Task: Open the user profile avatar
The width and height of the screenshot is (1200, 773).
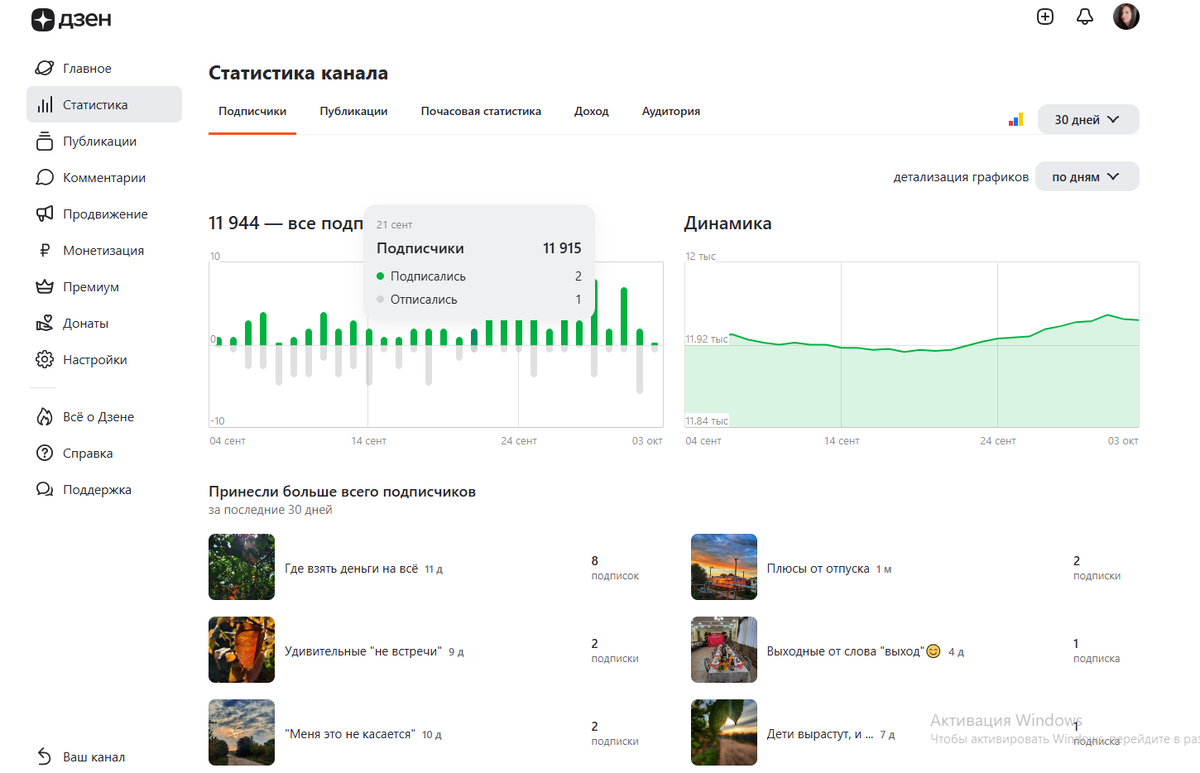Action: click(x=1126, y=16)
